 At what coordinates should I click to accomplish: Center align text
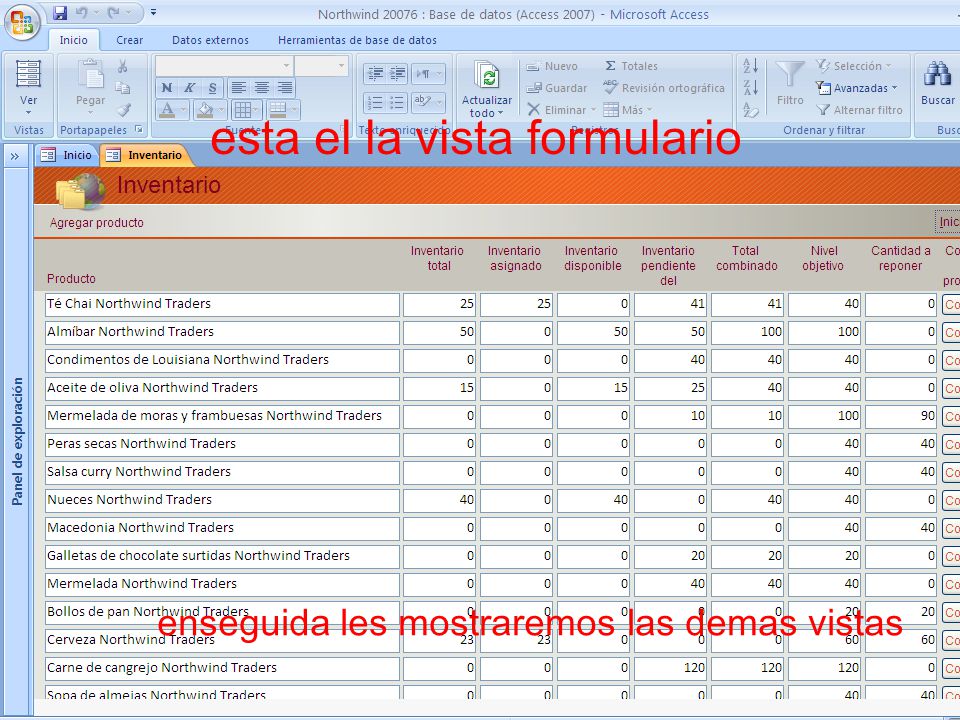click(x=261, y=88)
